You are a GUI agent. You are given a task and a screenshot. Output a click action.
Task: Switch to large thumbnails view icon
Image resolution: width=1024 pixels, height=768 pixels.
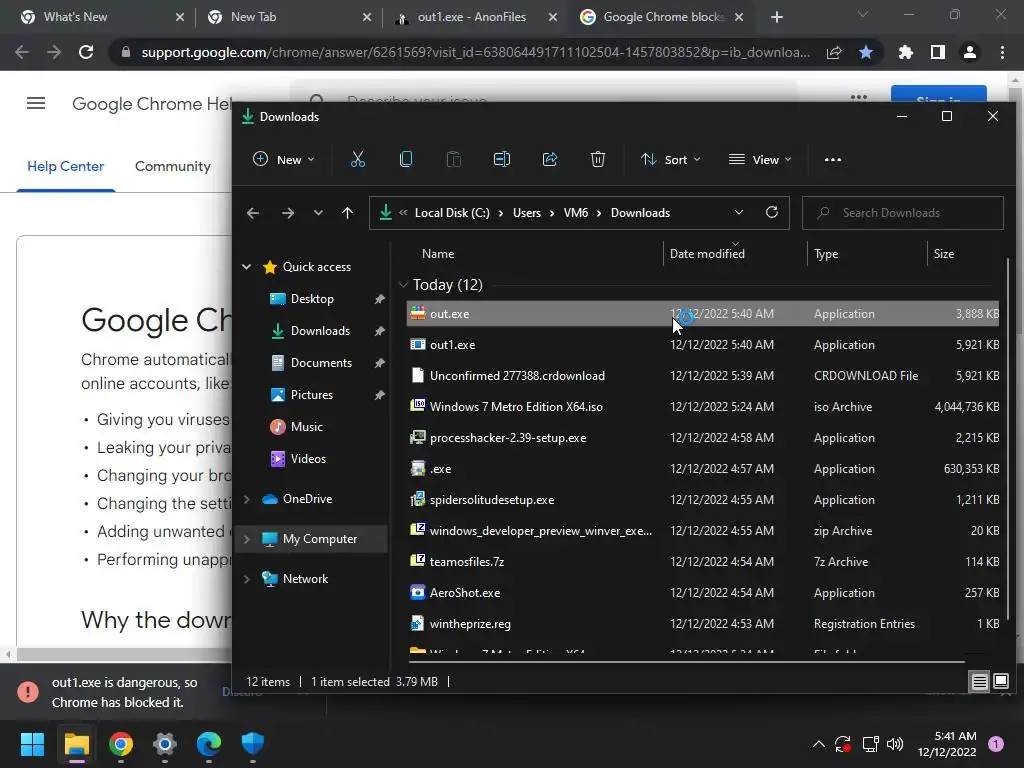click(x=1001, y=682)
